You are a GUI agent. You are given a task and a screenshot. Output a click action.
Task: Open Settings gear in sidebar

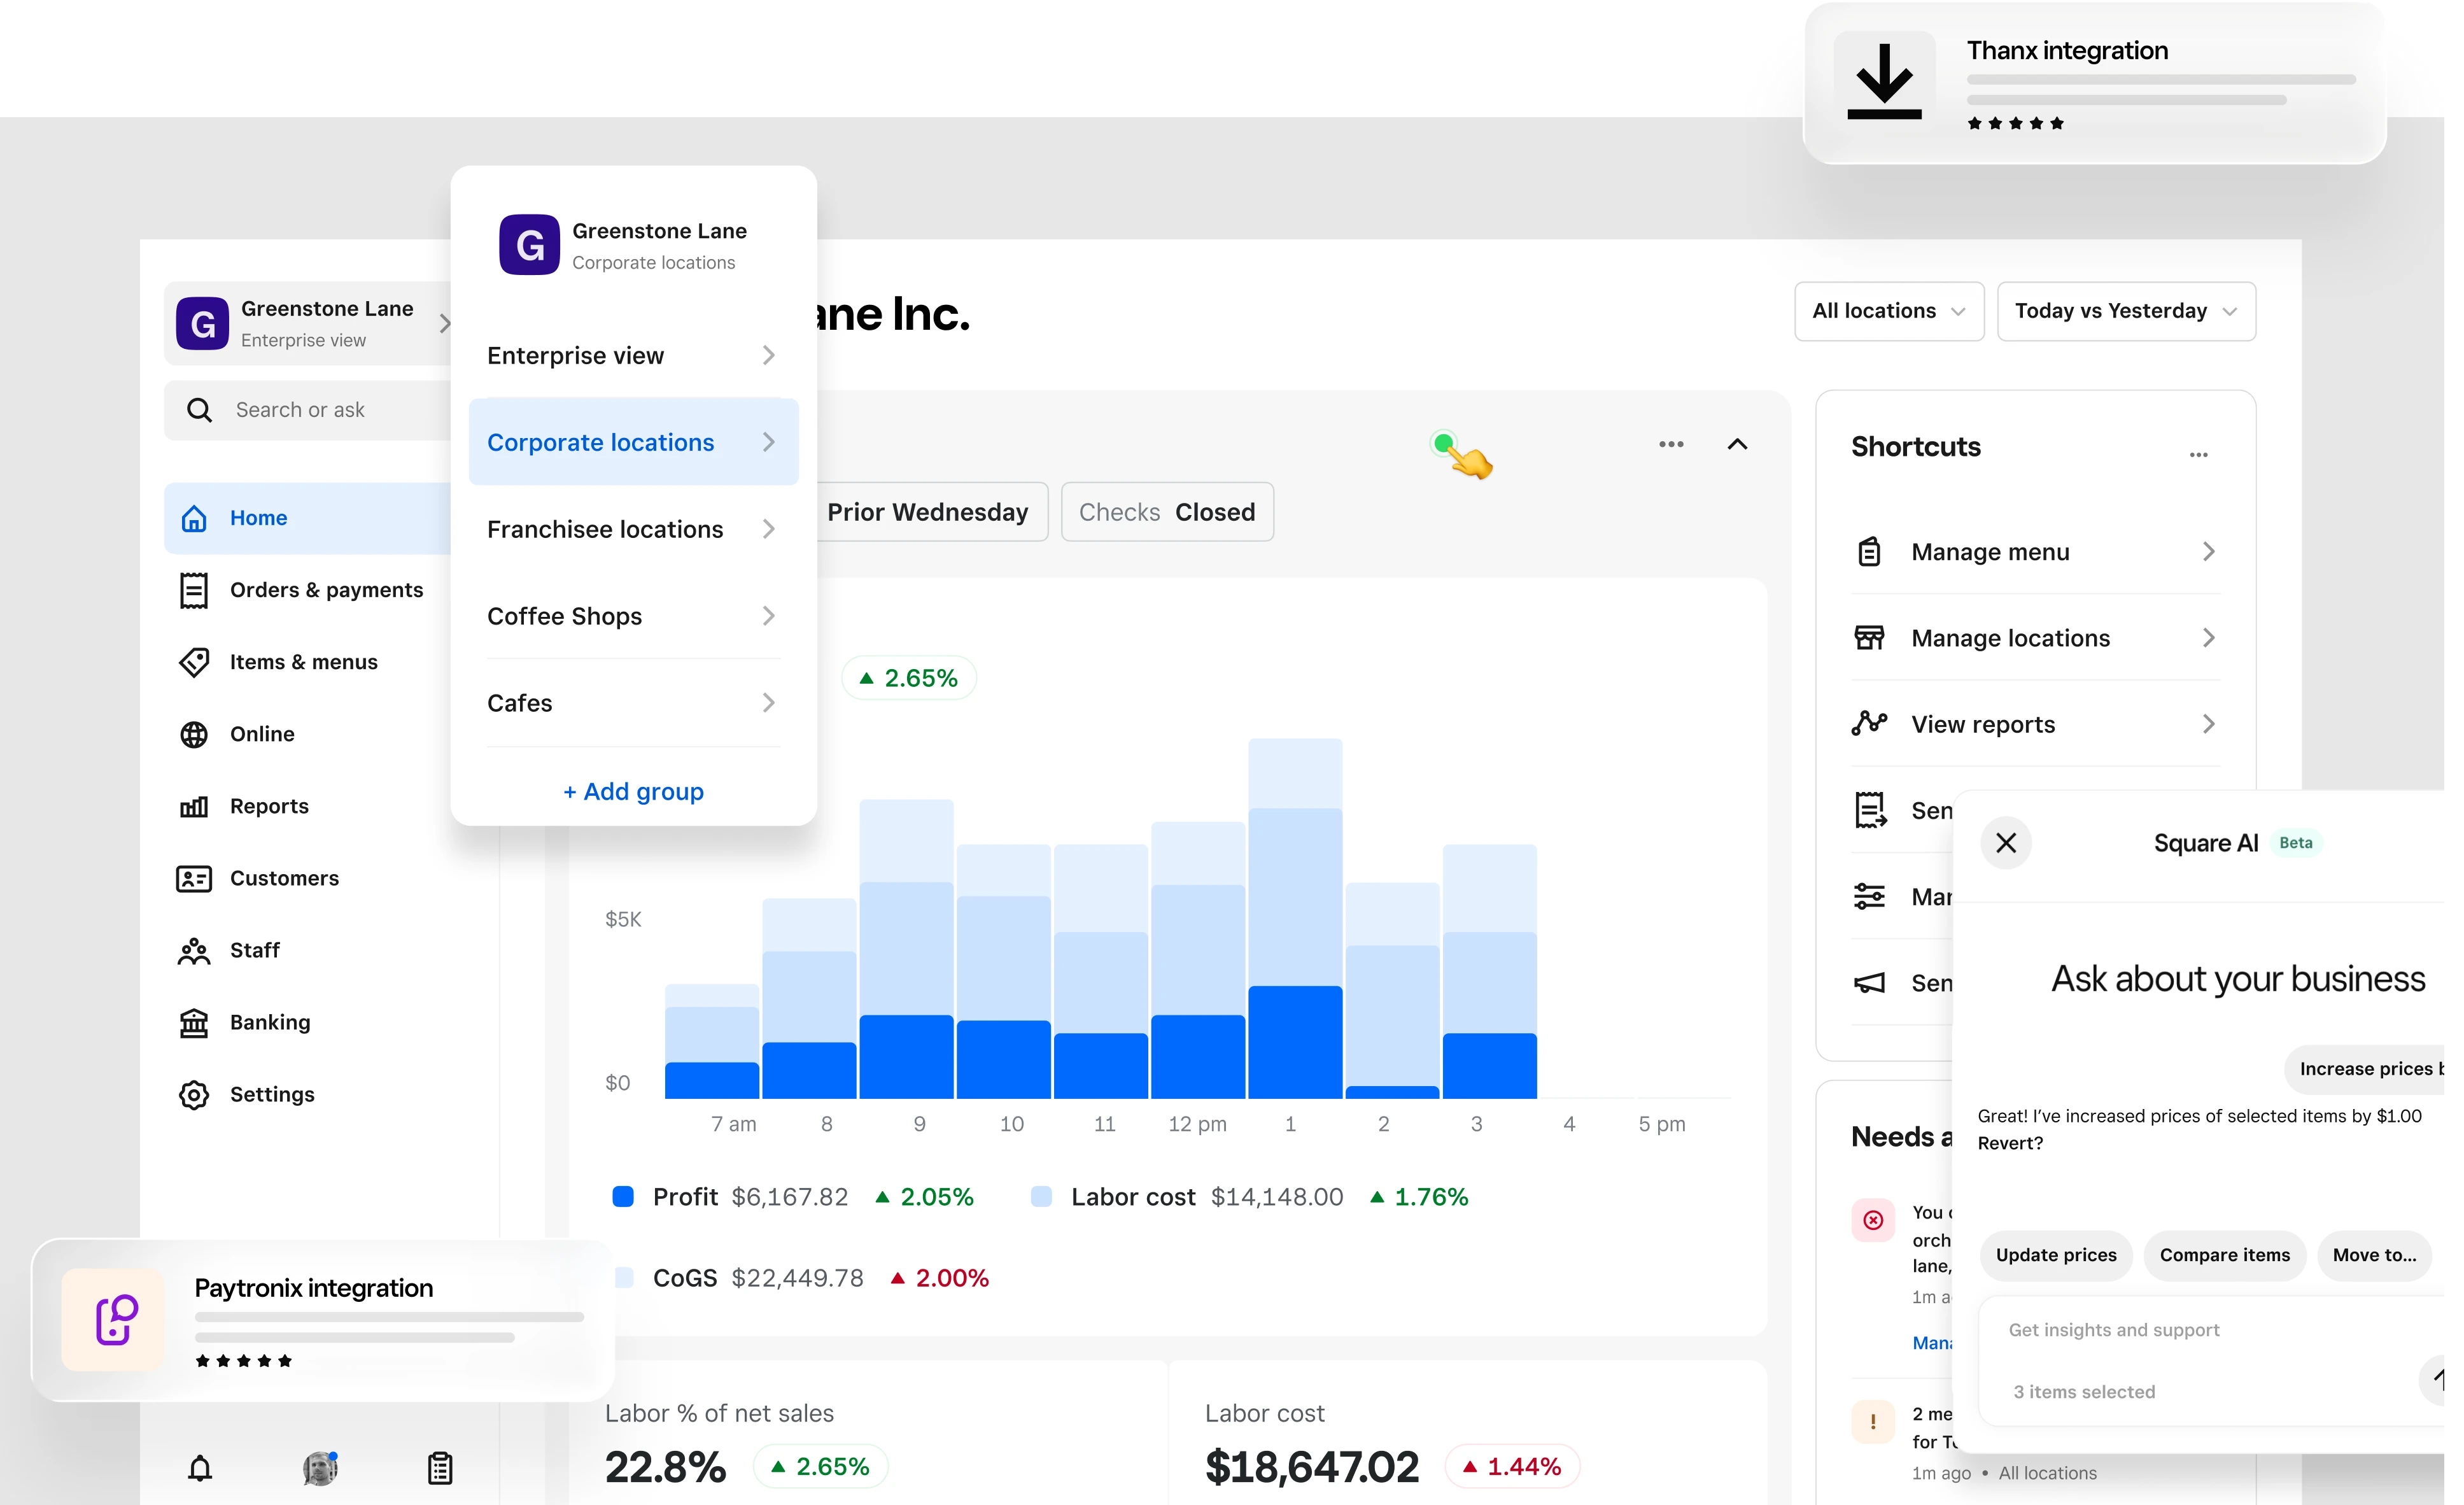(x=194, y=1094)
